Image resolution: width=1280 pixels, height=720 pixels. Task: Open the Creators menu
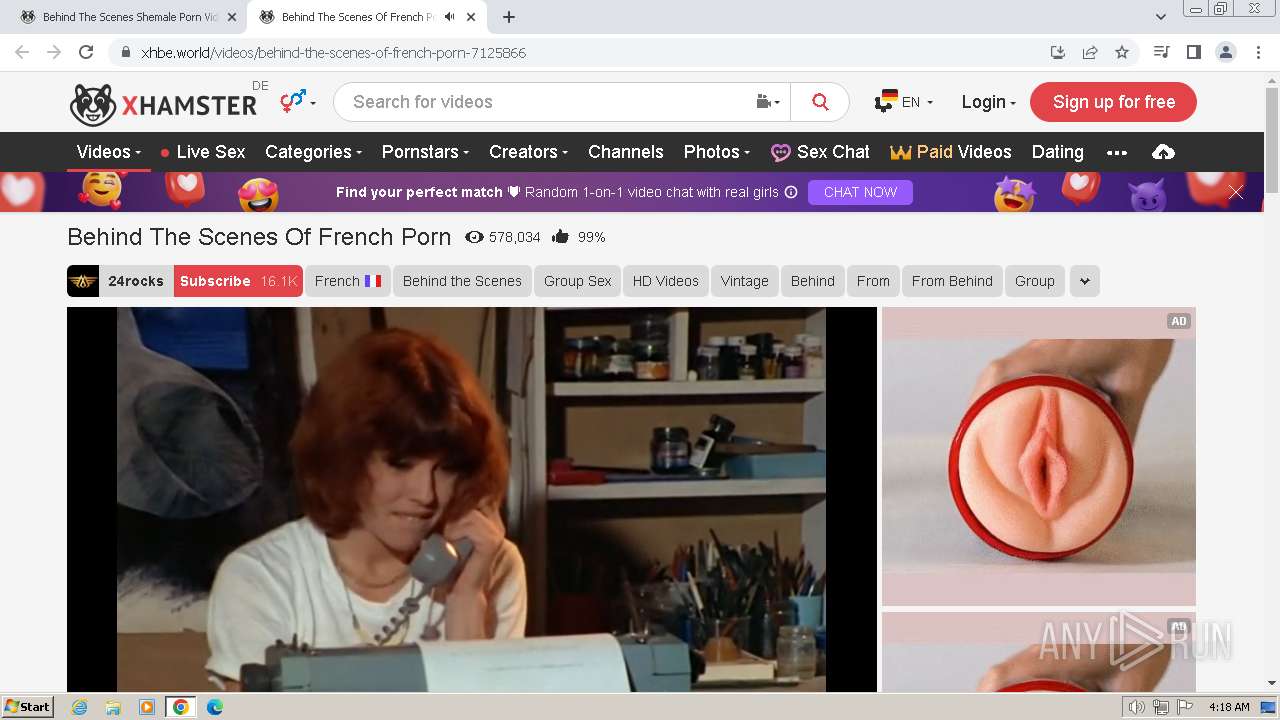(x=528, y=152)
